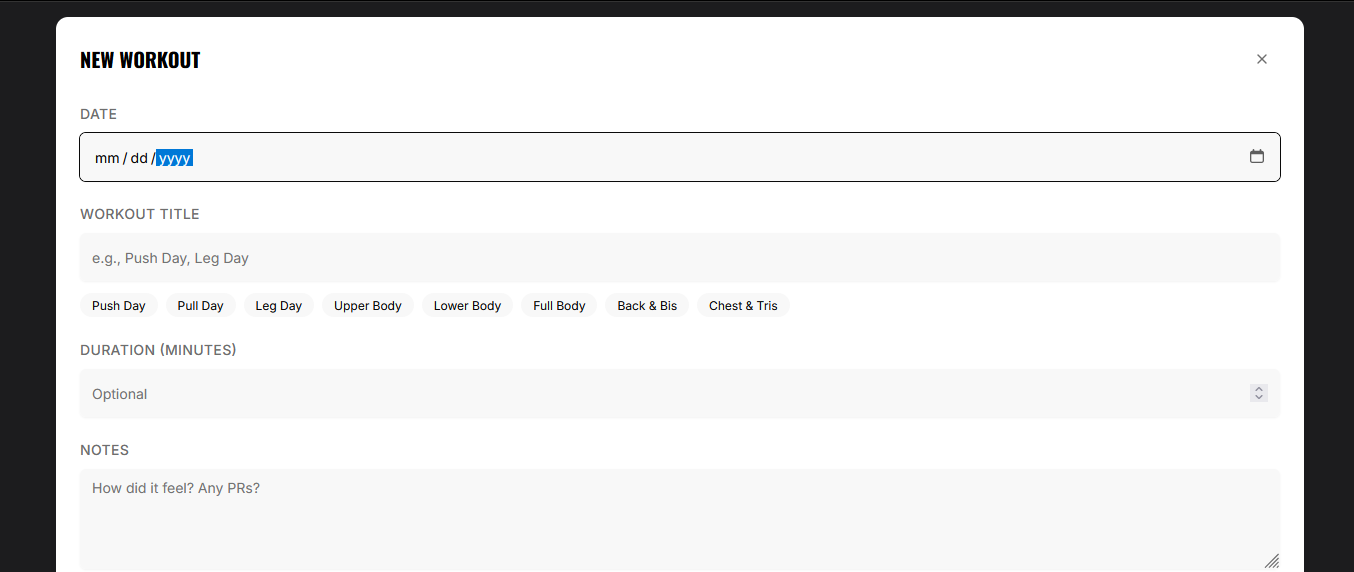Choose the Back & Bis preset
The image size is (1354, 572).
(647, 306)
